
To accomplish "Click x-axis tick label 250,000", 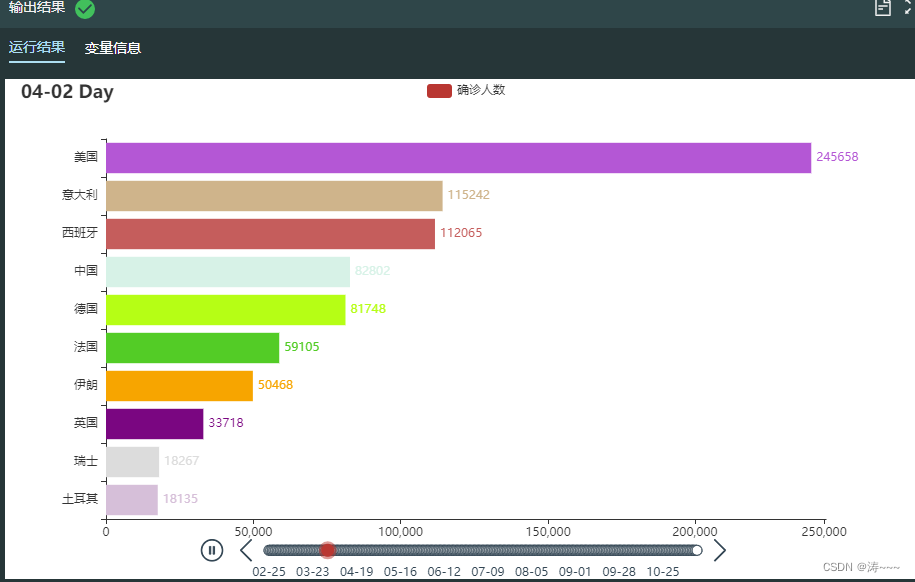I will (x=824, y=532).
